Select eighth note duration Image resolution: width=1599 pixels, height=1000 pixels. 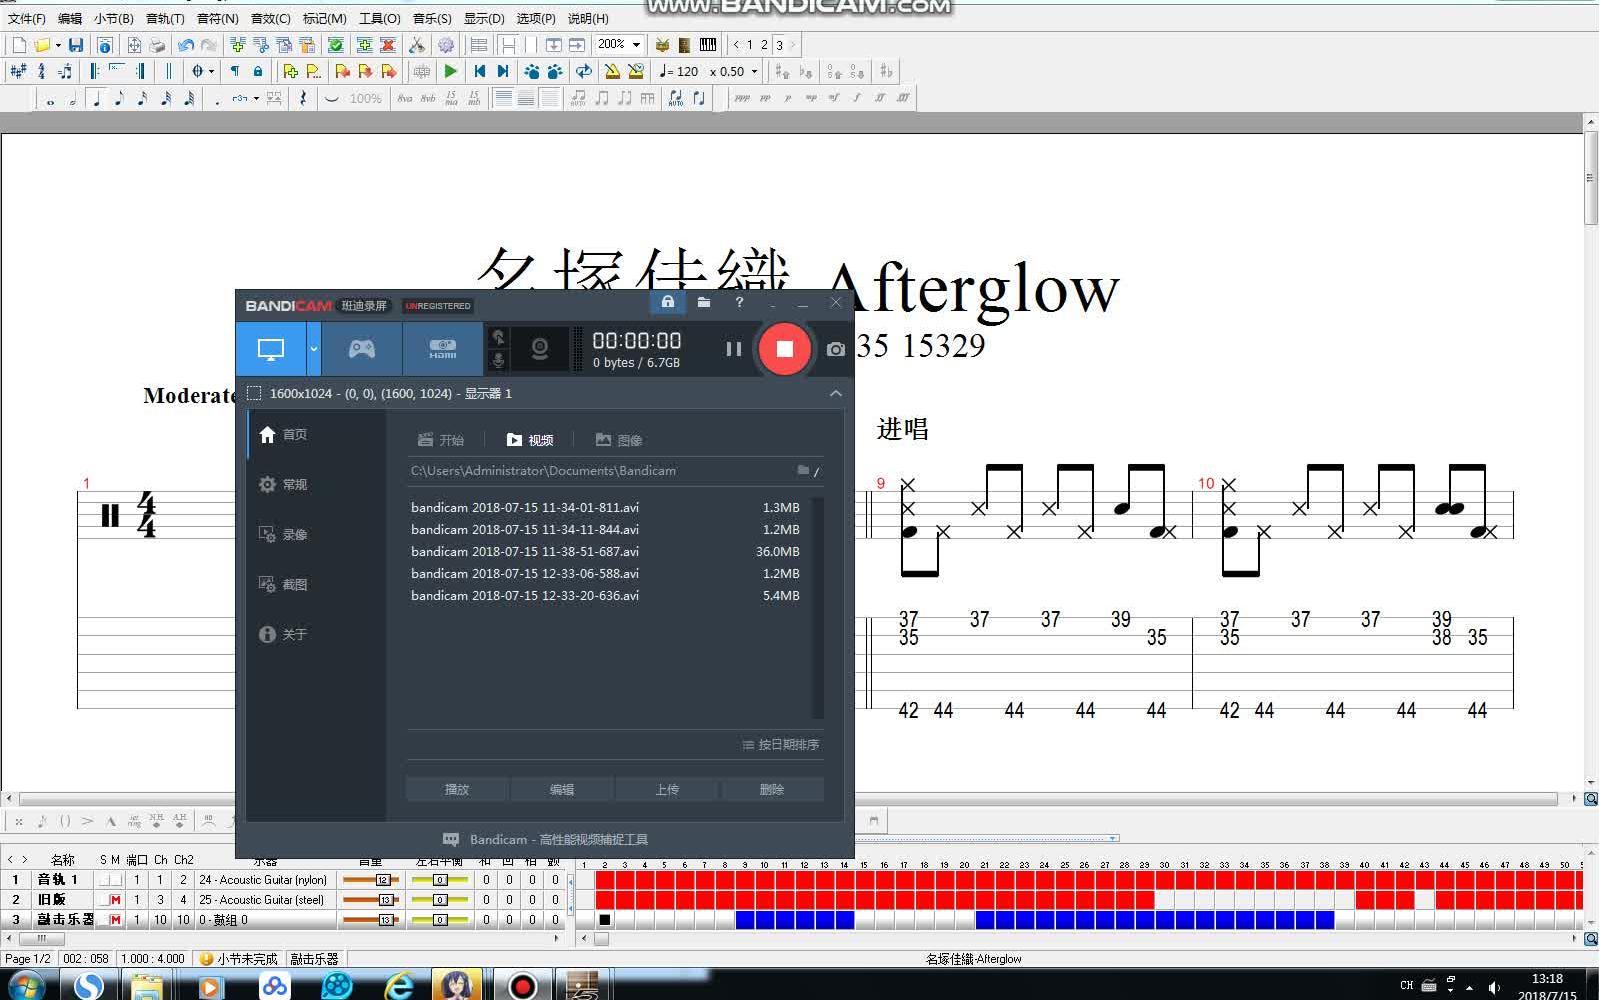click(x=119, y=98)
